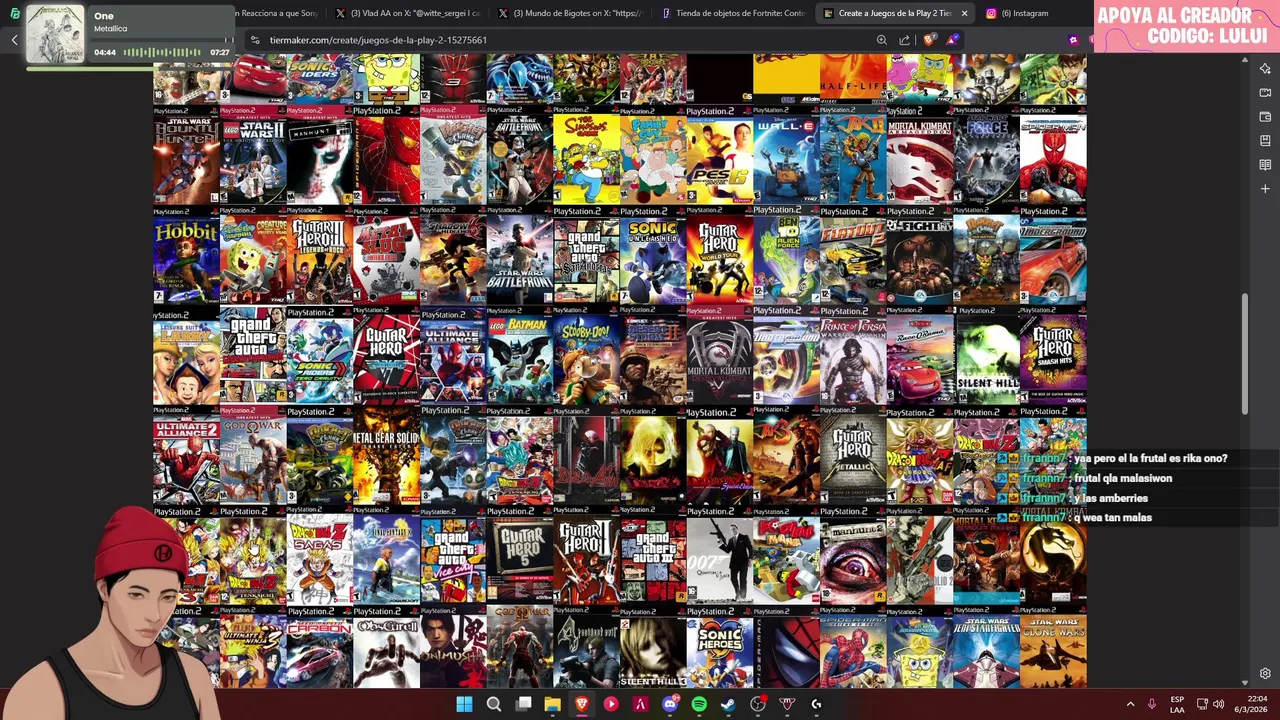
Task: Open the red play-button app on the taskbar
Action: click(611, 704)
